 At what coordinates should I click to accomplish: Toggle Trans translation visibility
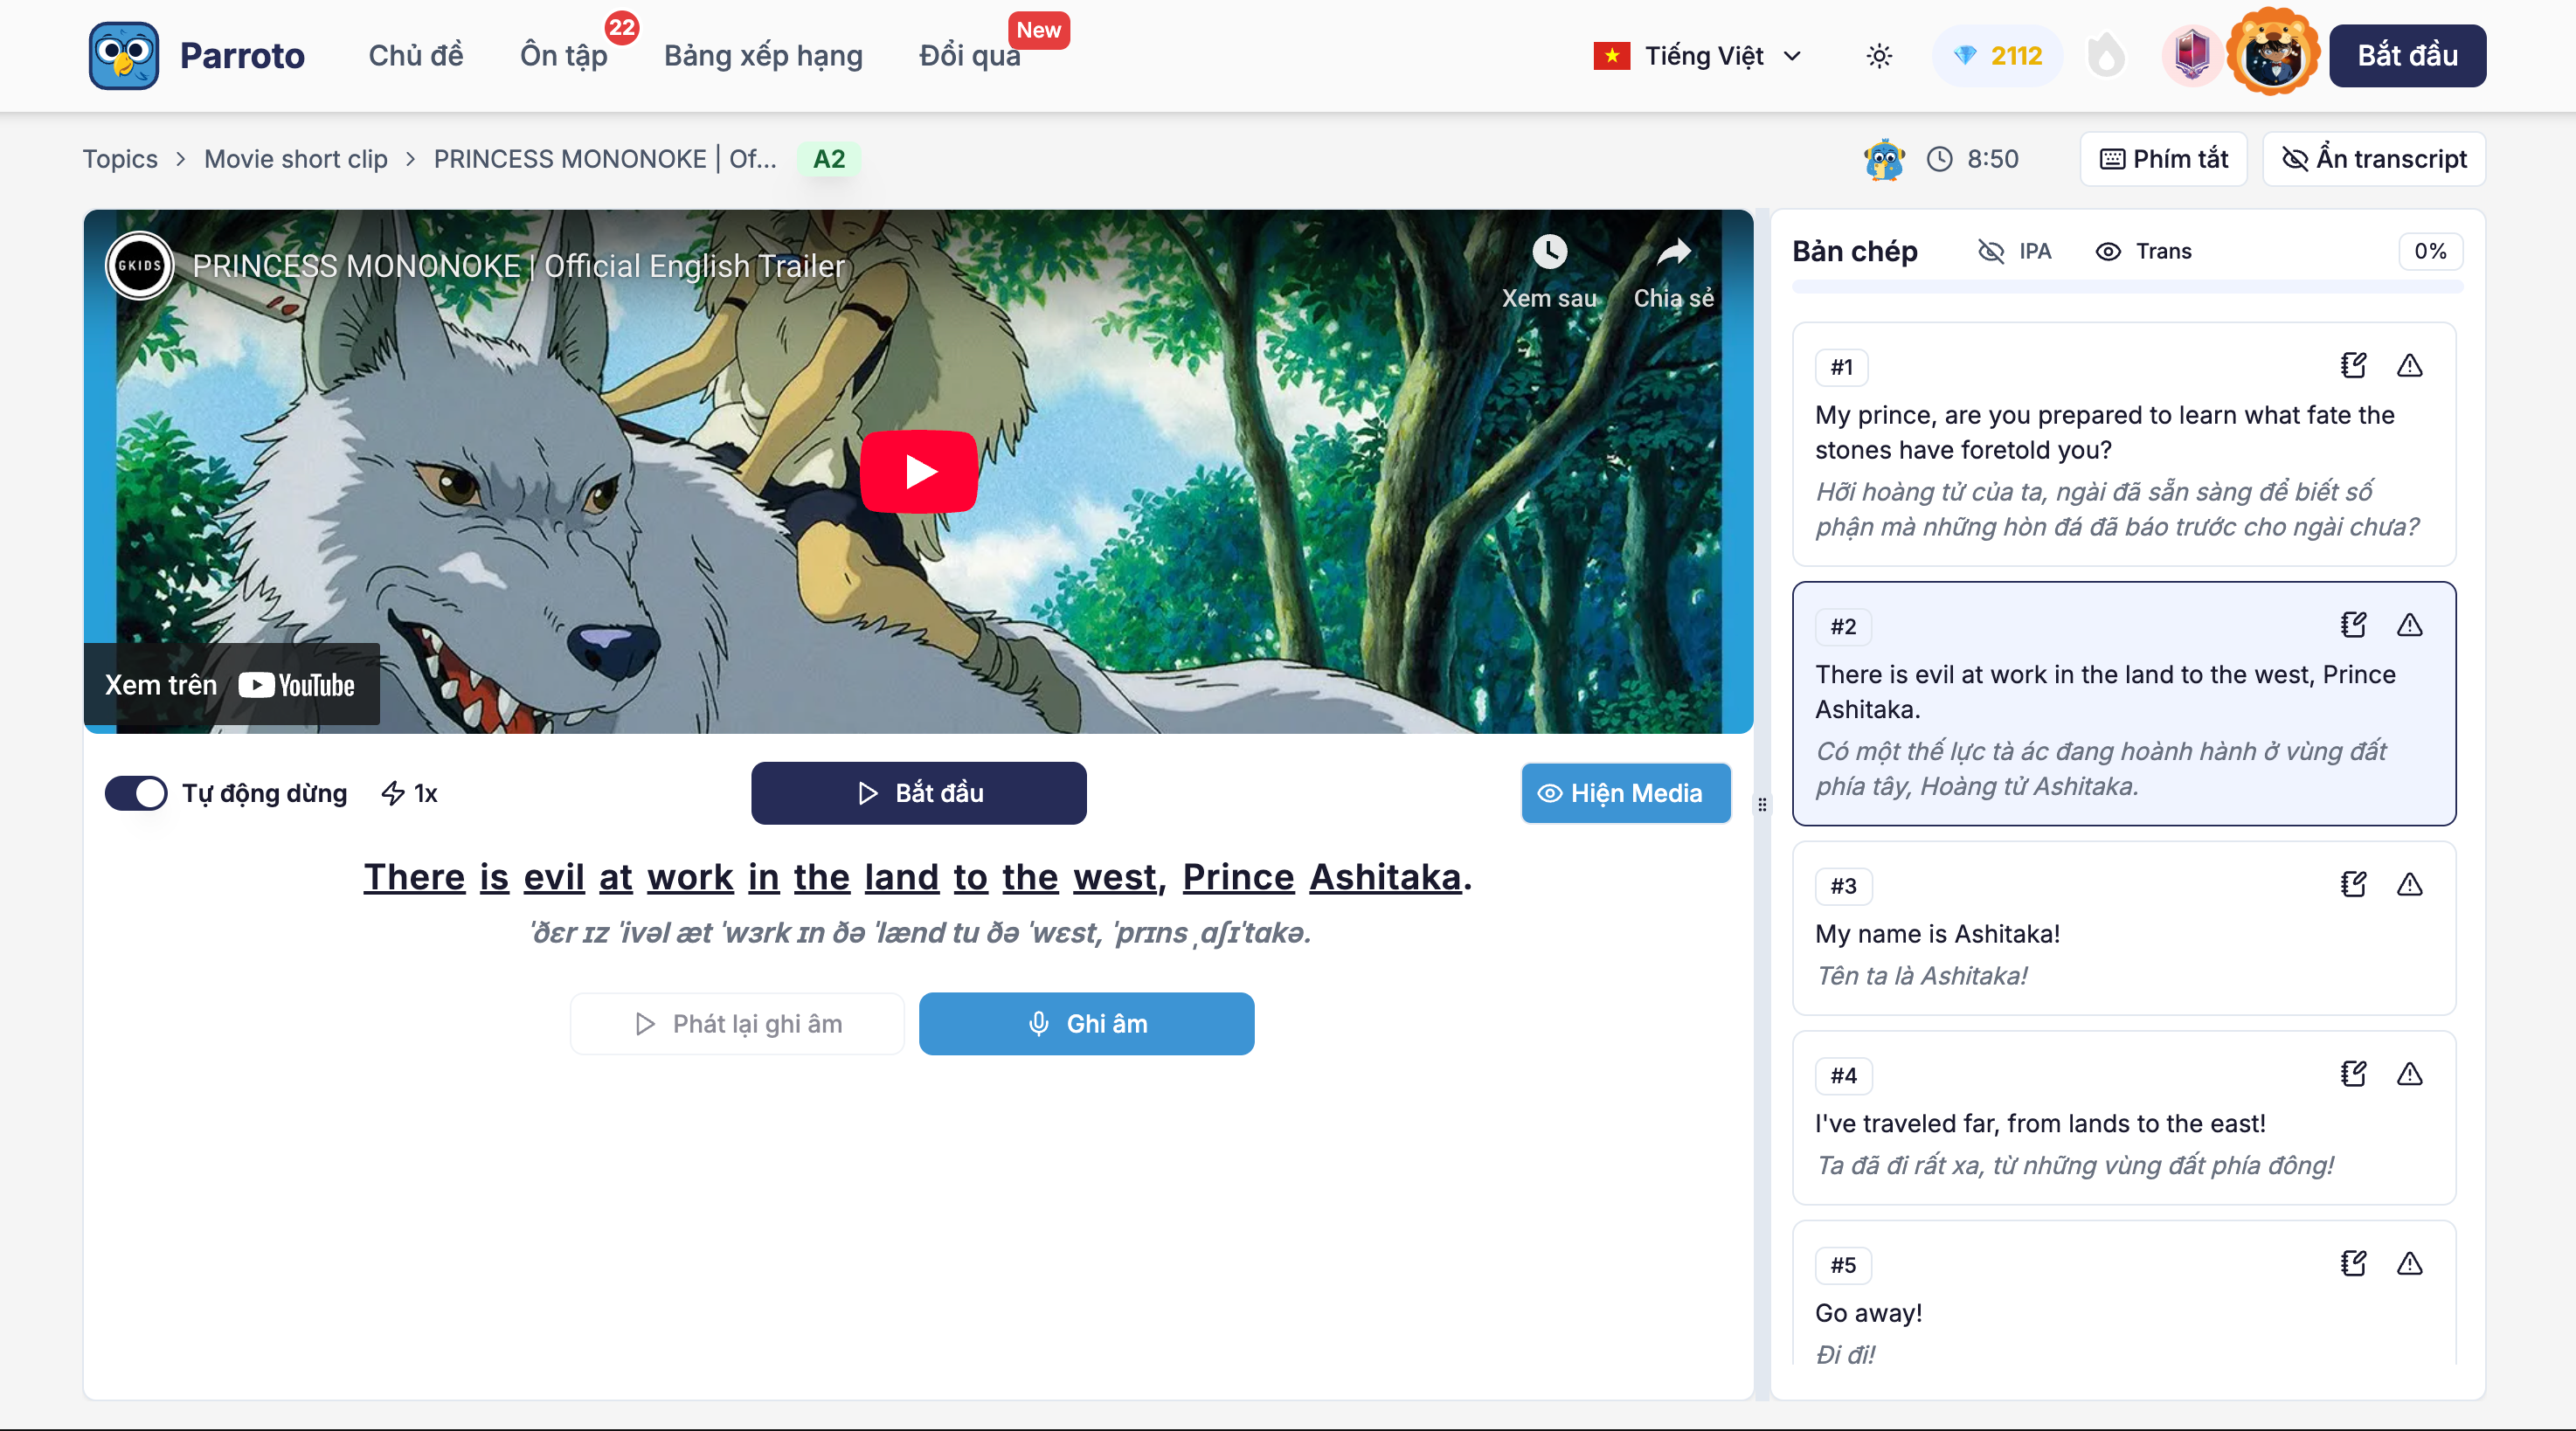[x=2143, y=251]
